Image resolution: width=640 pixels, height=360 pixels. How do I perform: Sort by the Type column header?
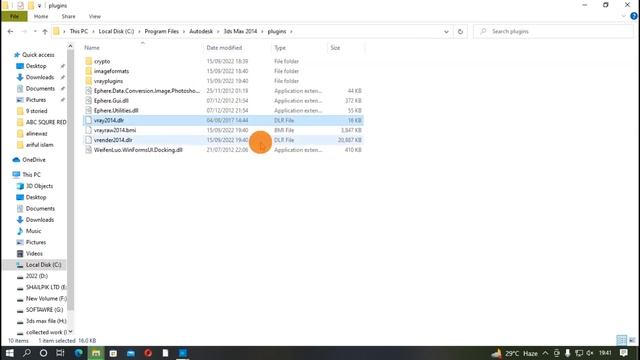tap(280, 48)
